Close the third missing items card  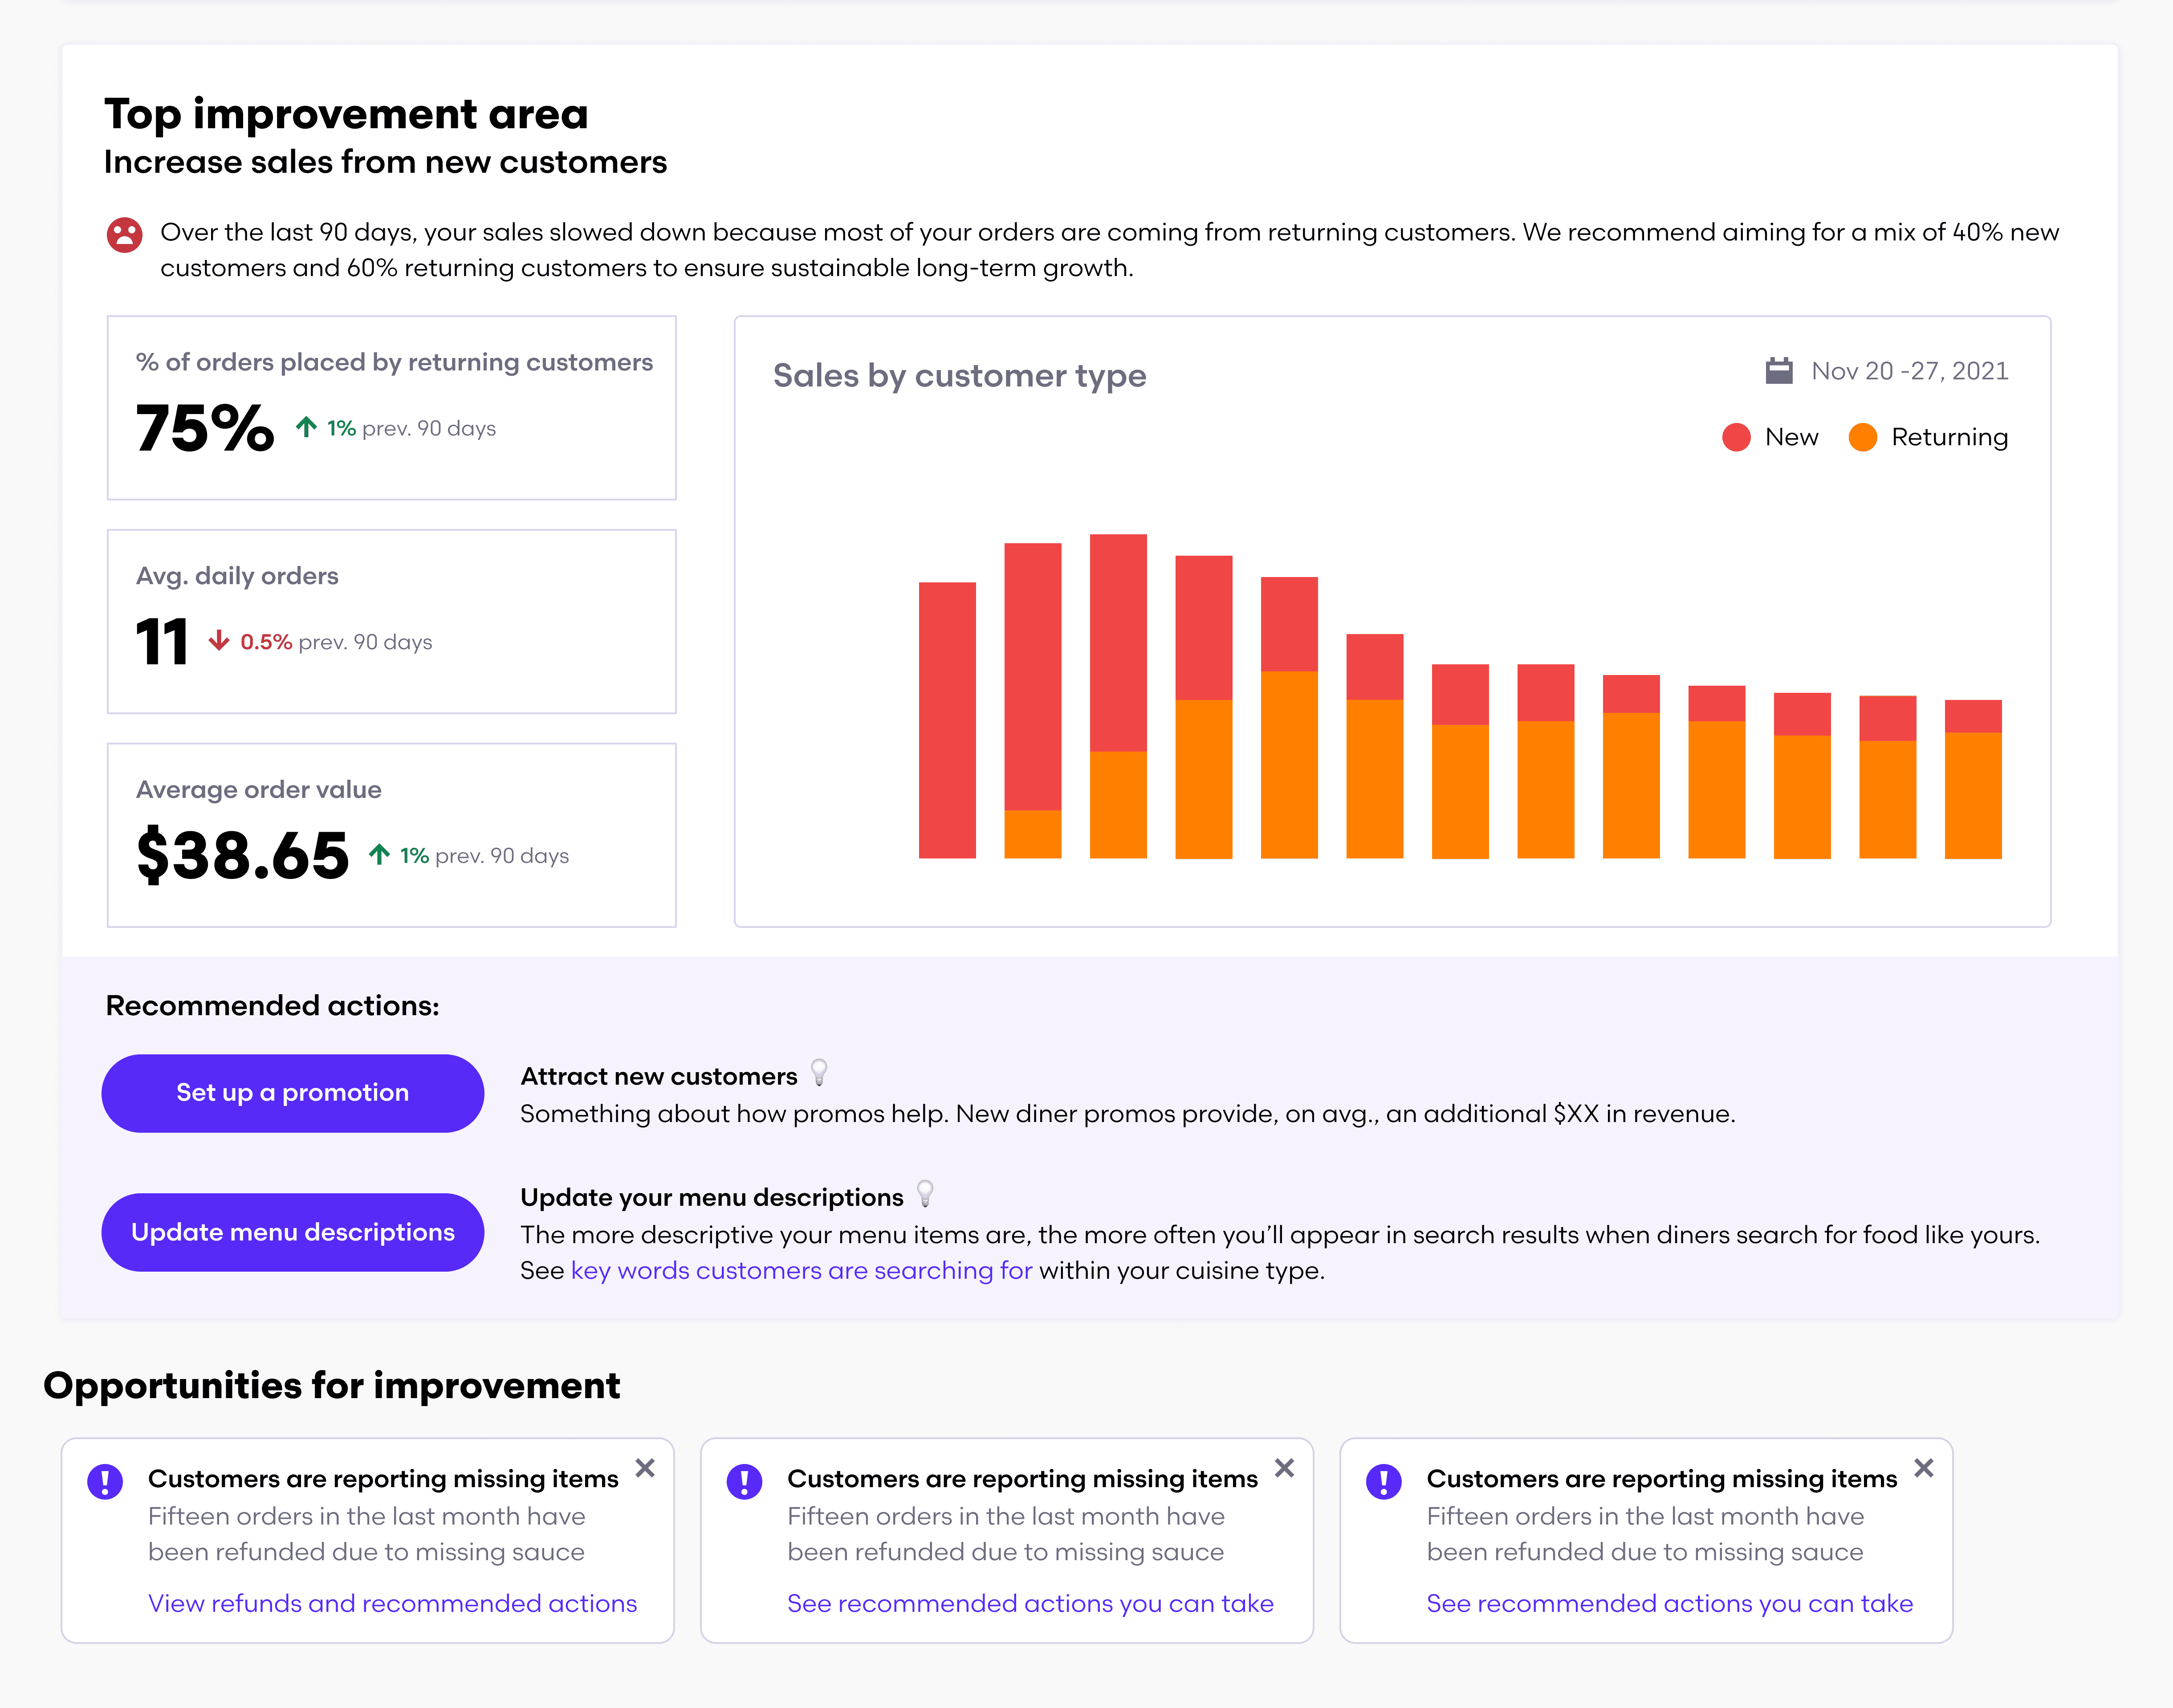tap(1923, 1468)
